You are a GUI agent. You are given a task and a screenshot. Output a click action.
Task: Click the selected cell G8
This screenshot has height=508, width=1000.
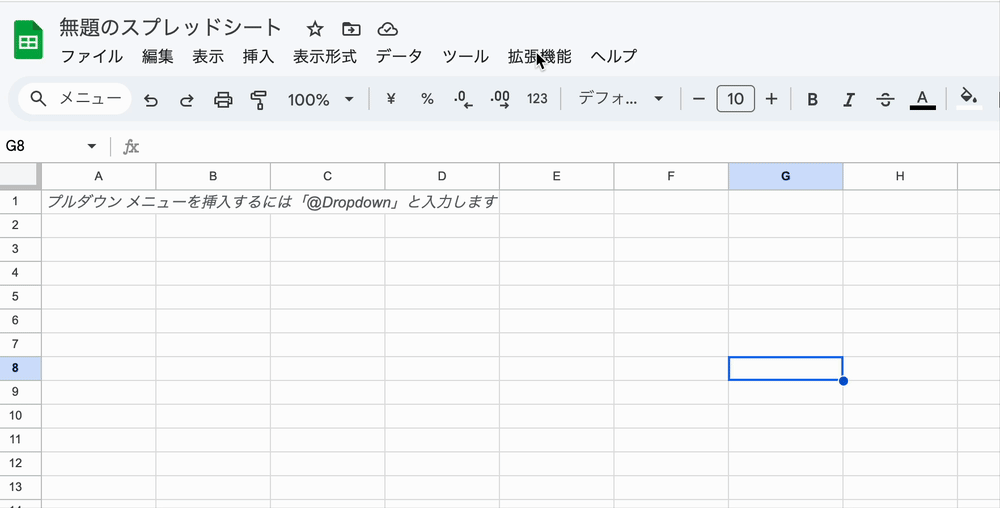786,368
